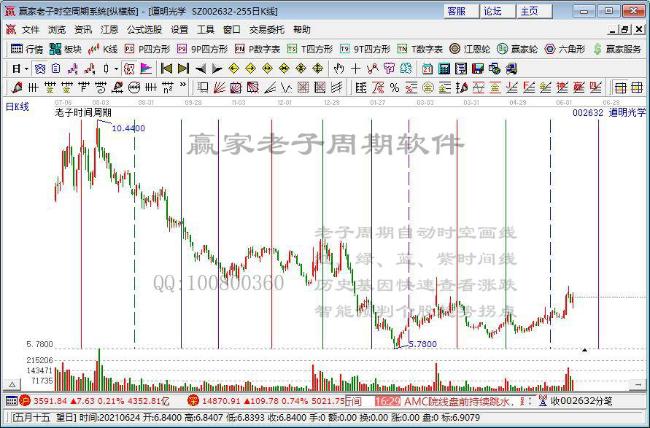Click the 老子时间周期 chart label
Screen dimensions: 650x428
(83, 112)
